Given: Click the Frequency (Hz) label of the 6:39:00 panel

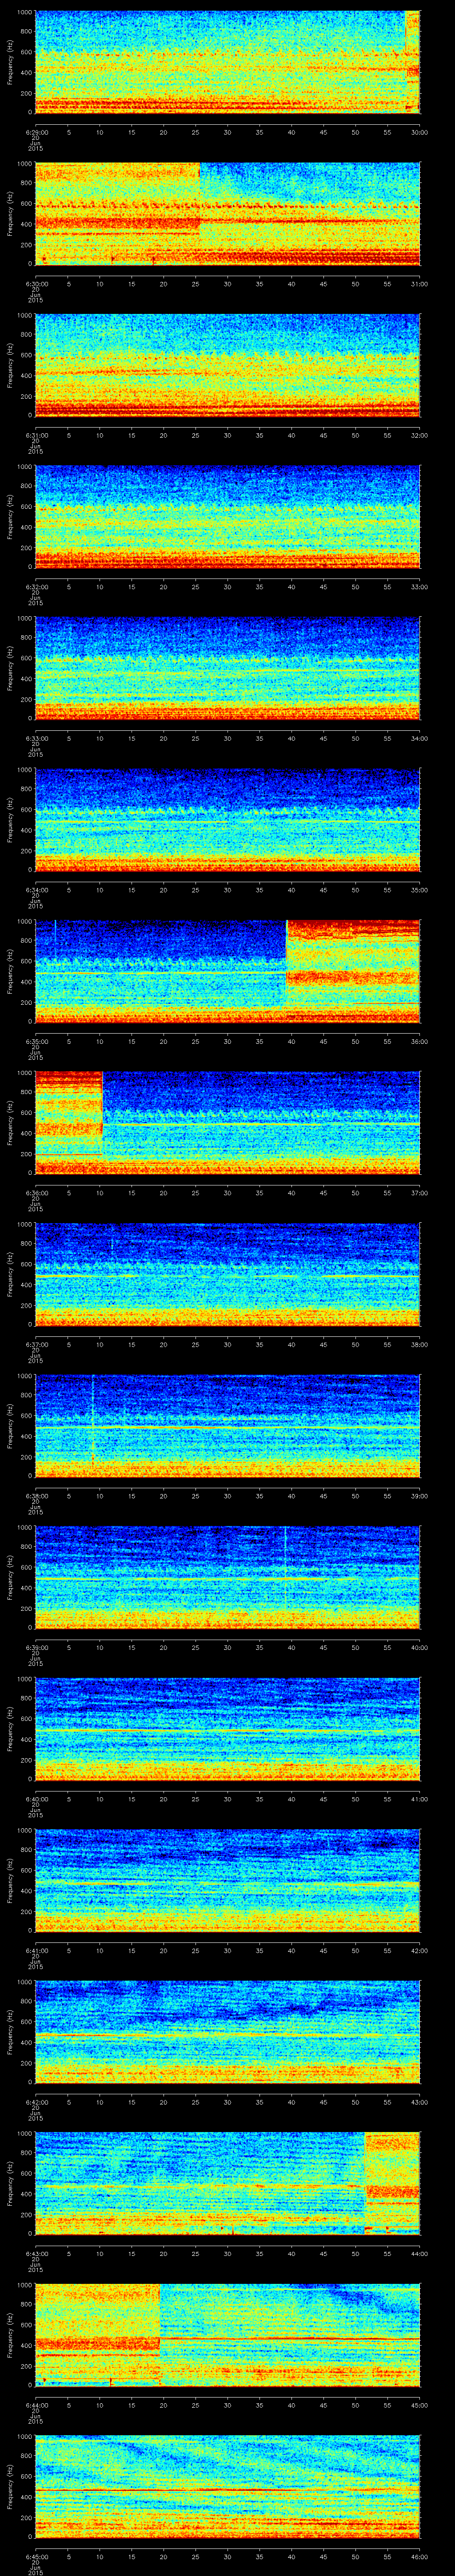Looking at the screenshot, I should (x=10, y=1577).
